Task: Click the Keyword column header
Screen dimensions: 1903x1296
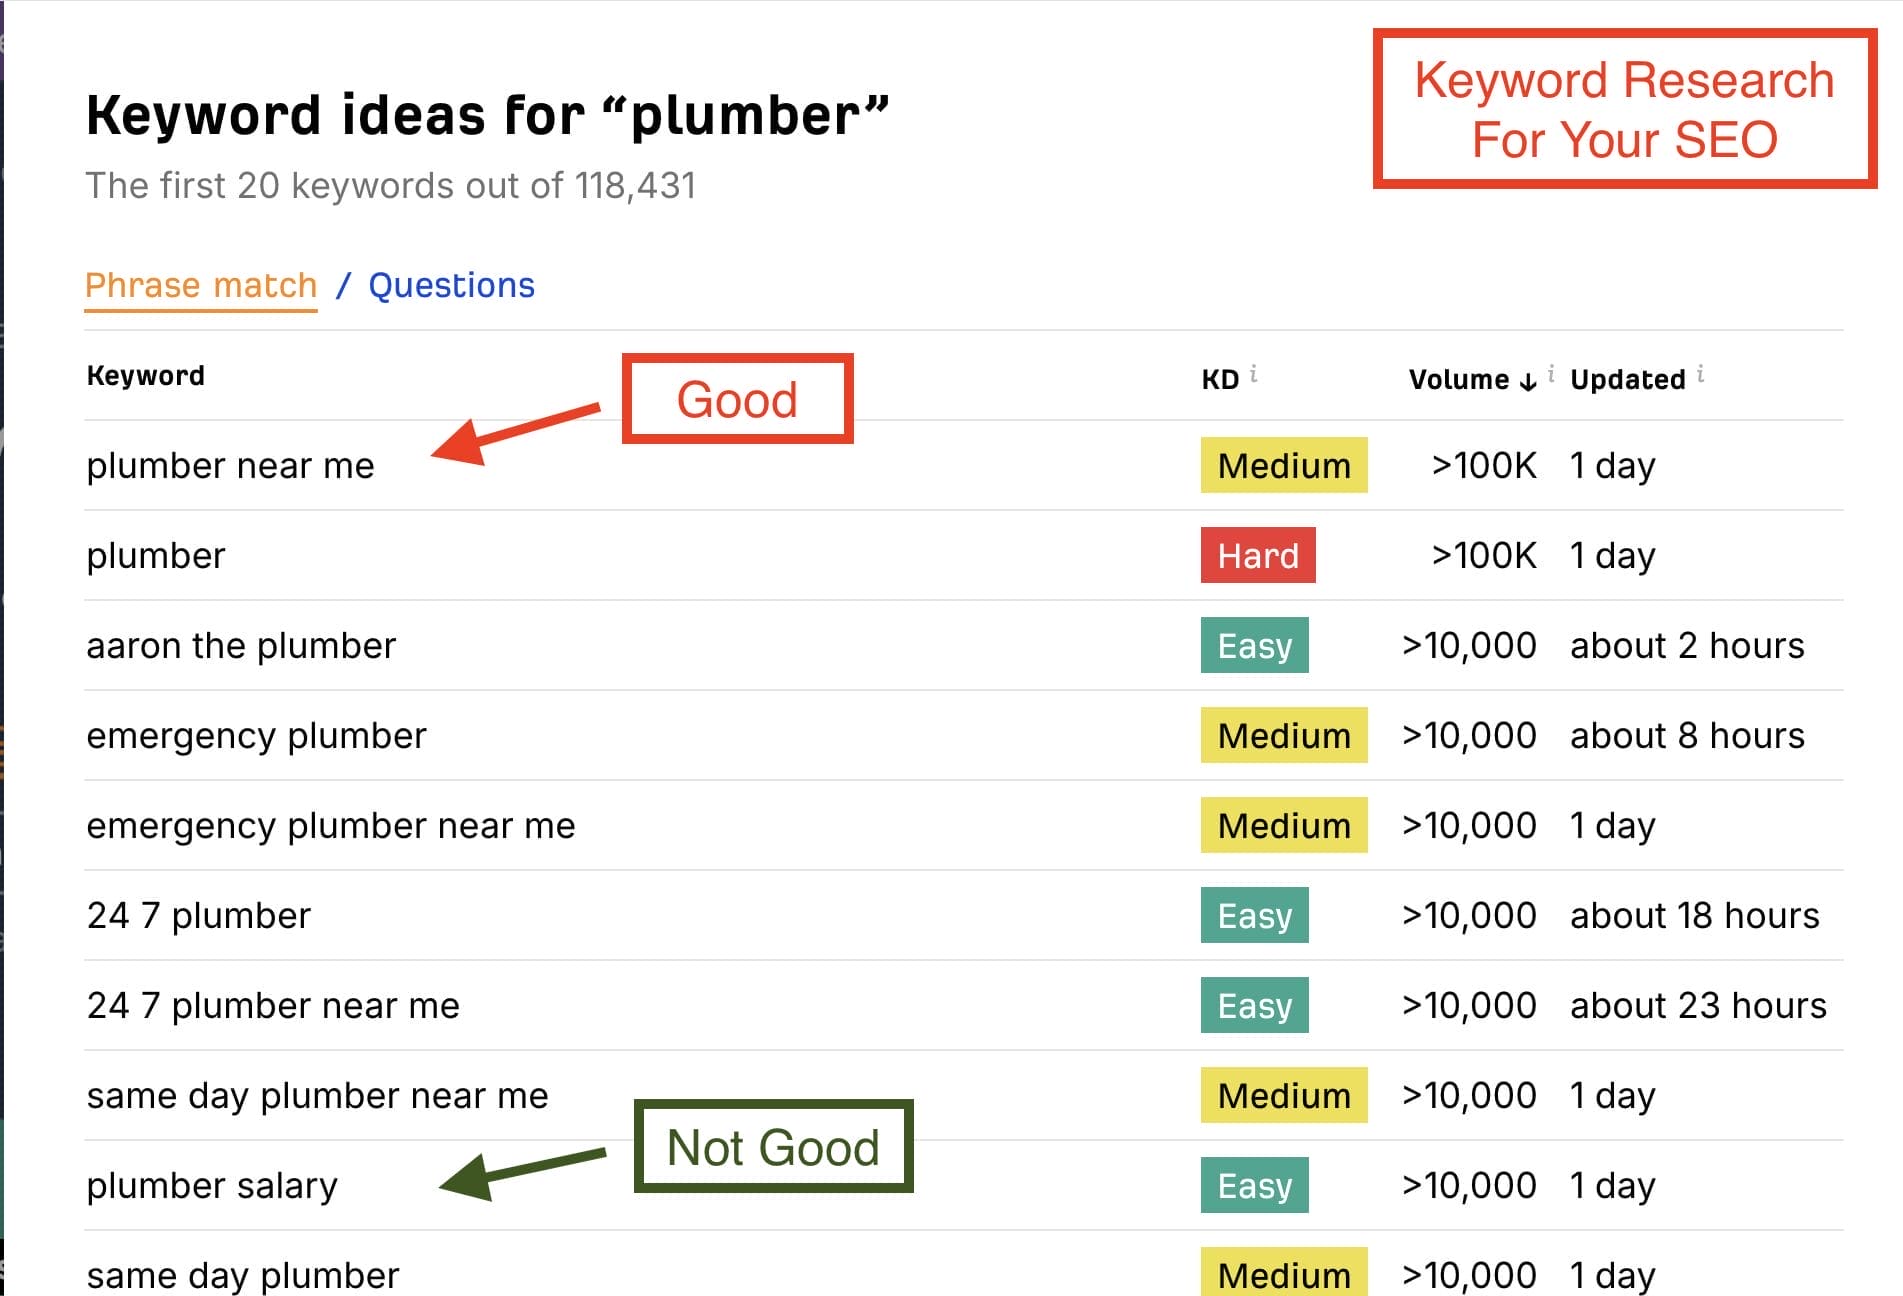Action: click(146, 376)
